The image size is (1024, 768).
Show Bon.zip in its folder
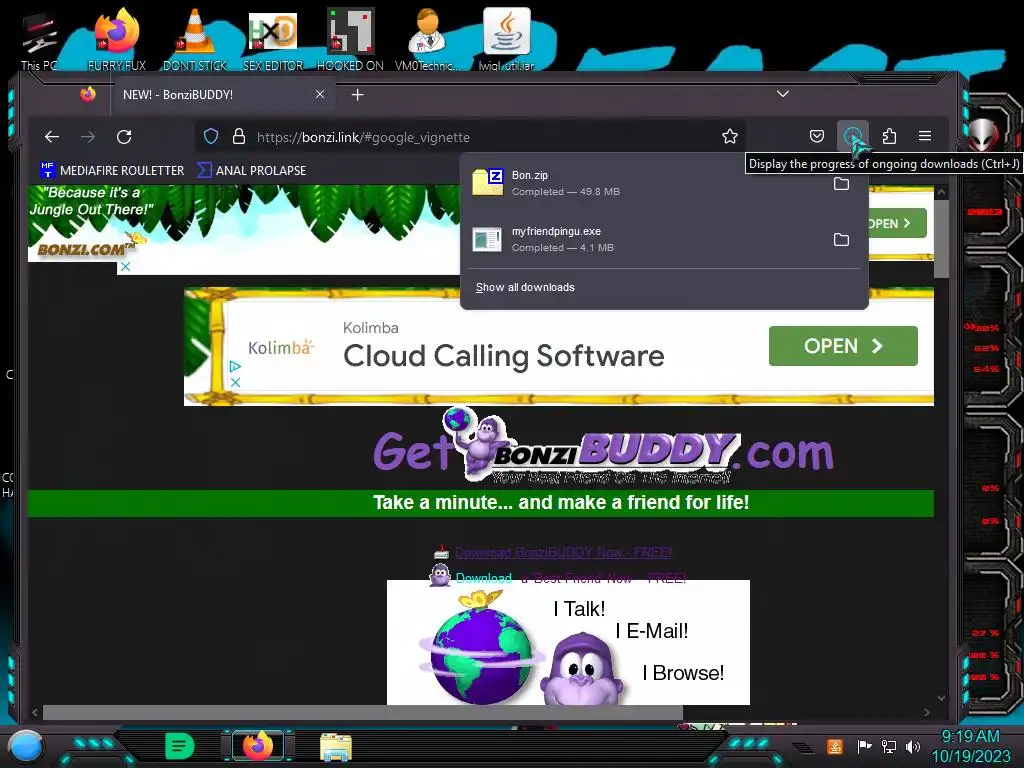click(x=841, y=184)
